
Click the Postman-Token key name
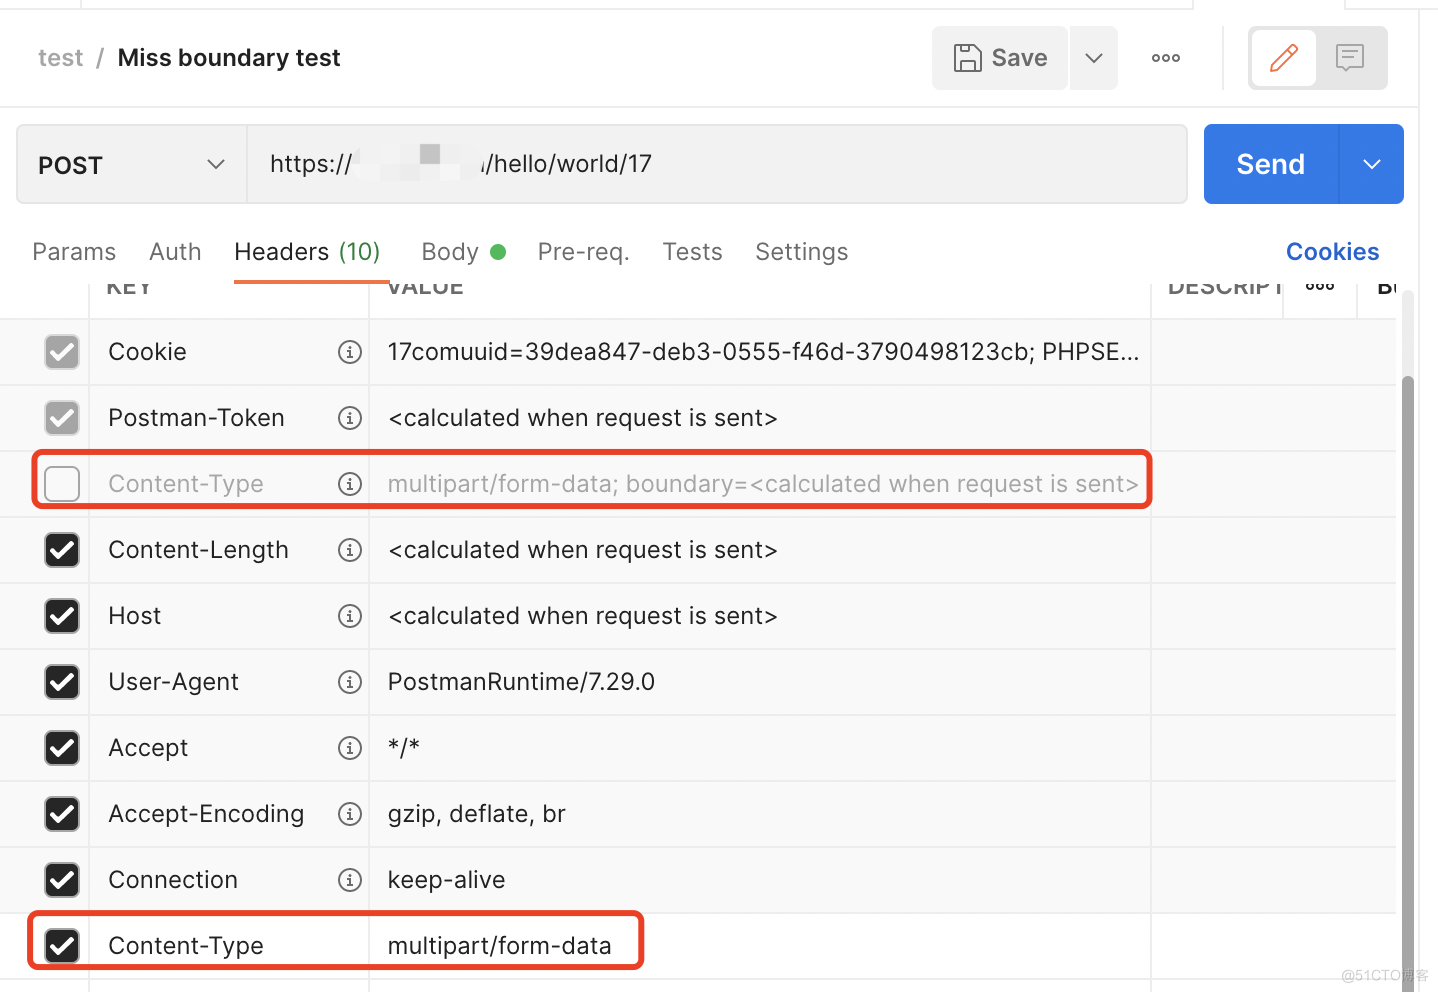196,418
